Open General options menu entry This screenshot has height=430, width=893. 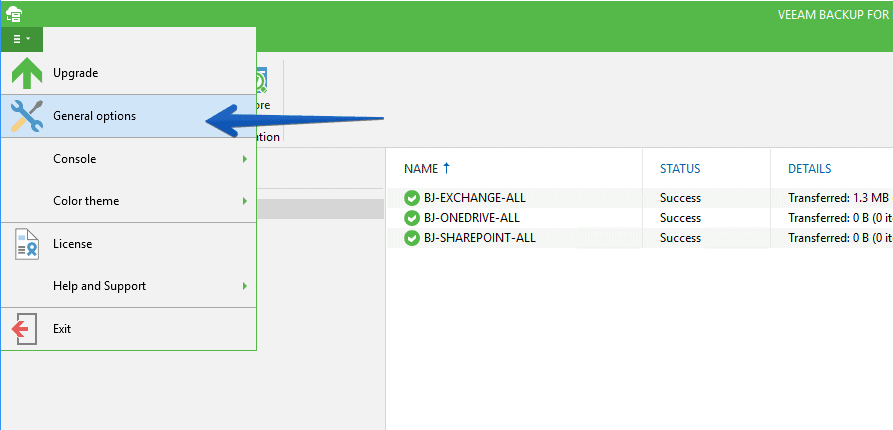coord(128,116)
